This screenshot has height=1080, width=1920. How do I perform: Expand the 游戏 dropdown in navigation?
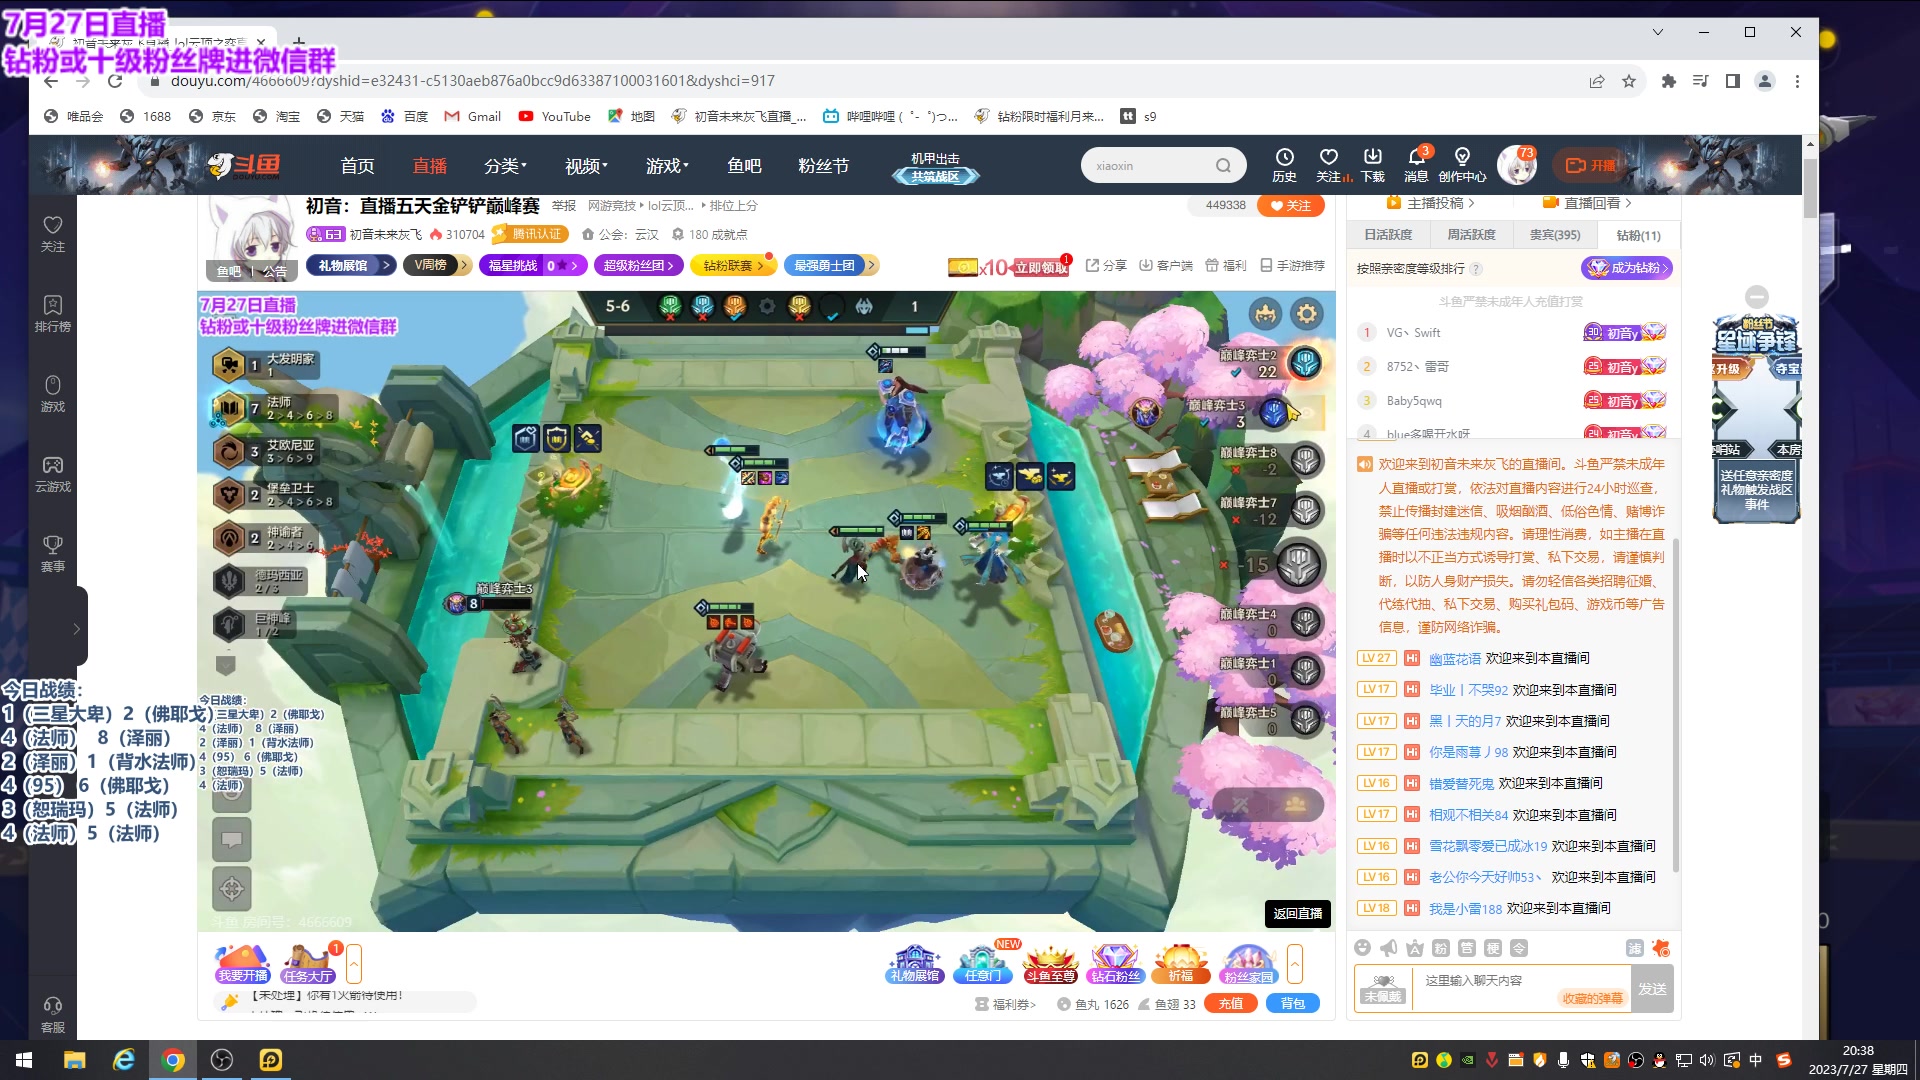667,166
